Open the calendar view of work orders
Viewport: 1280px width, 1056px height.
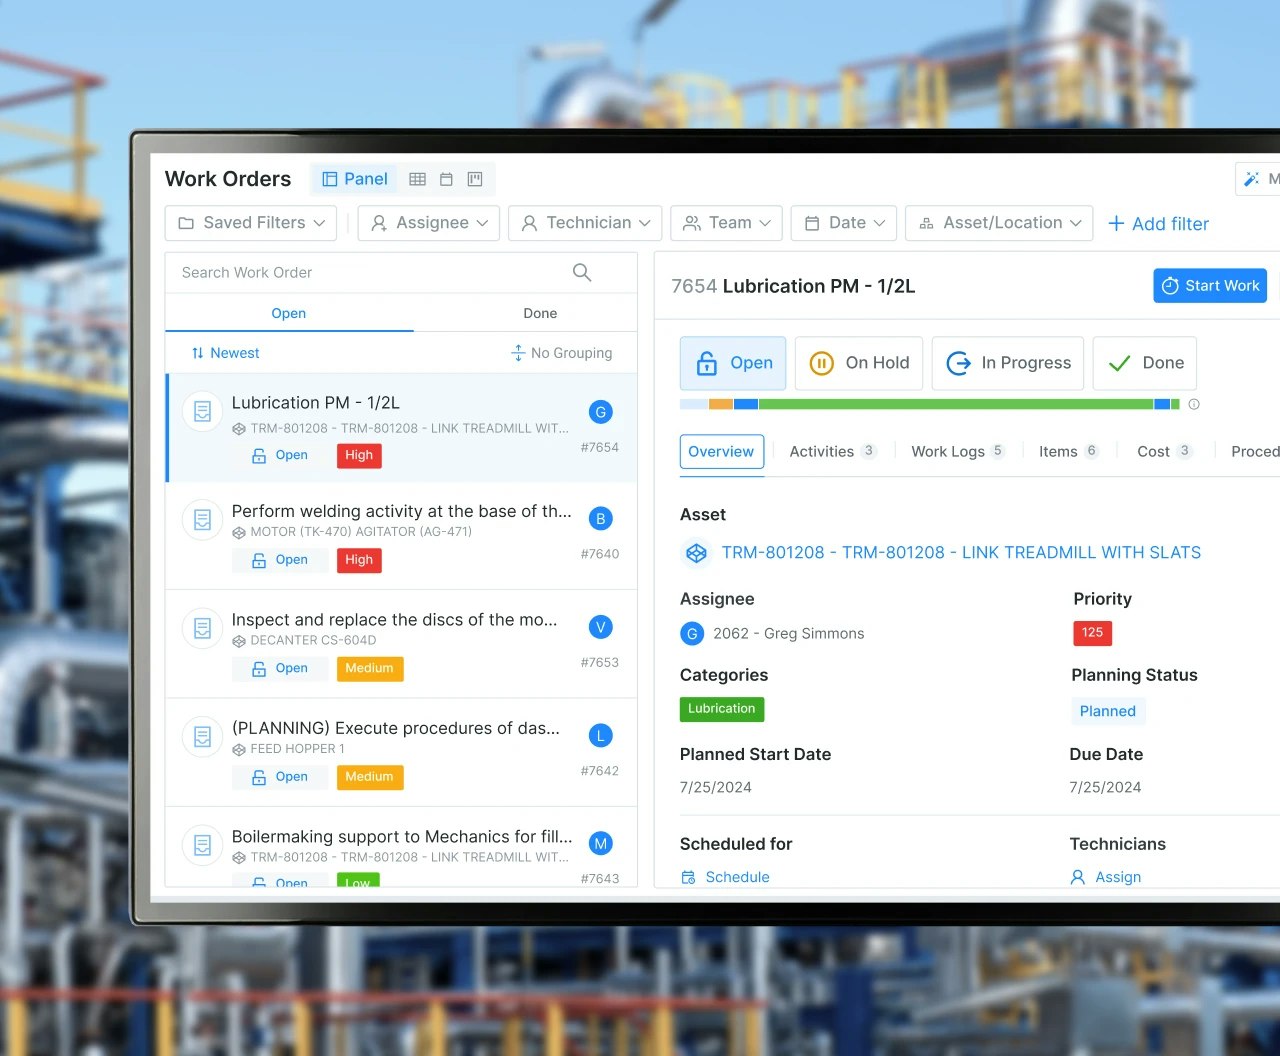[x=445, y=178]
